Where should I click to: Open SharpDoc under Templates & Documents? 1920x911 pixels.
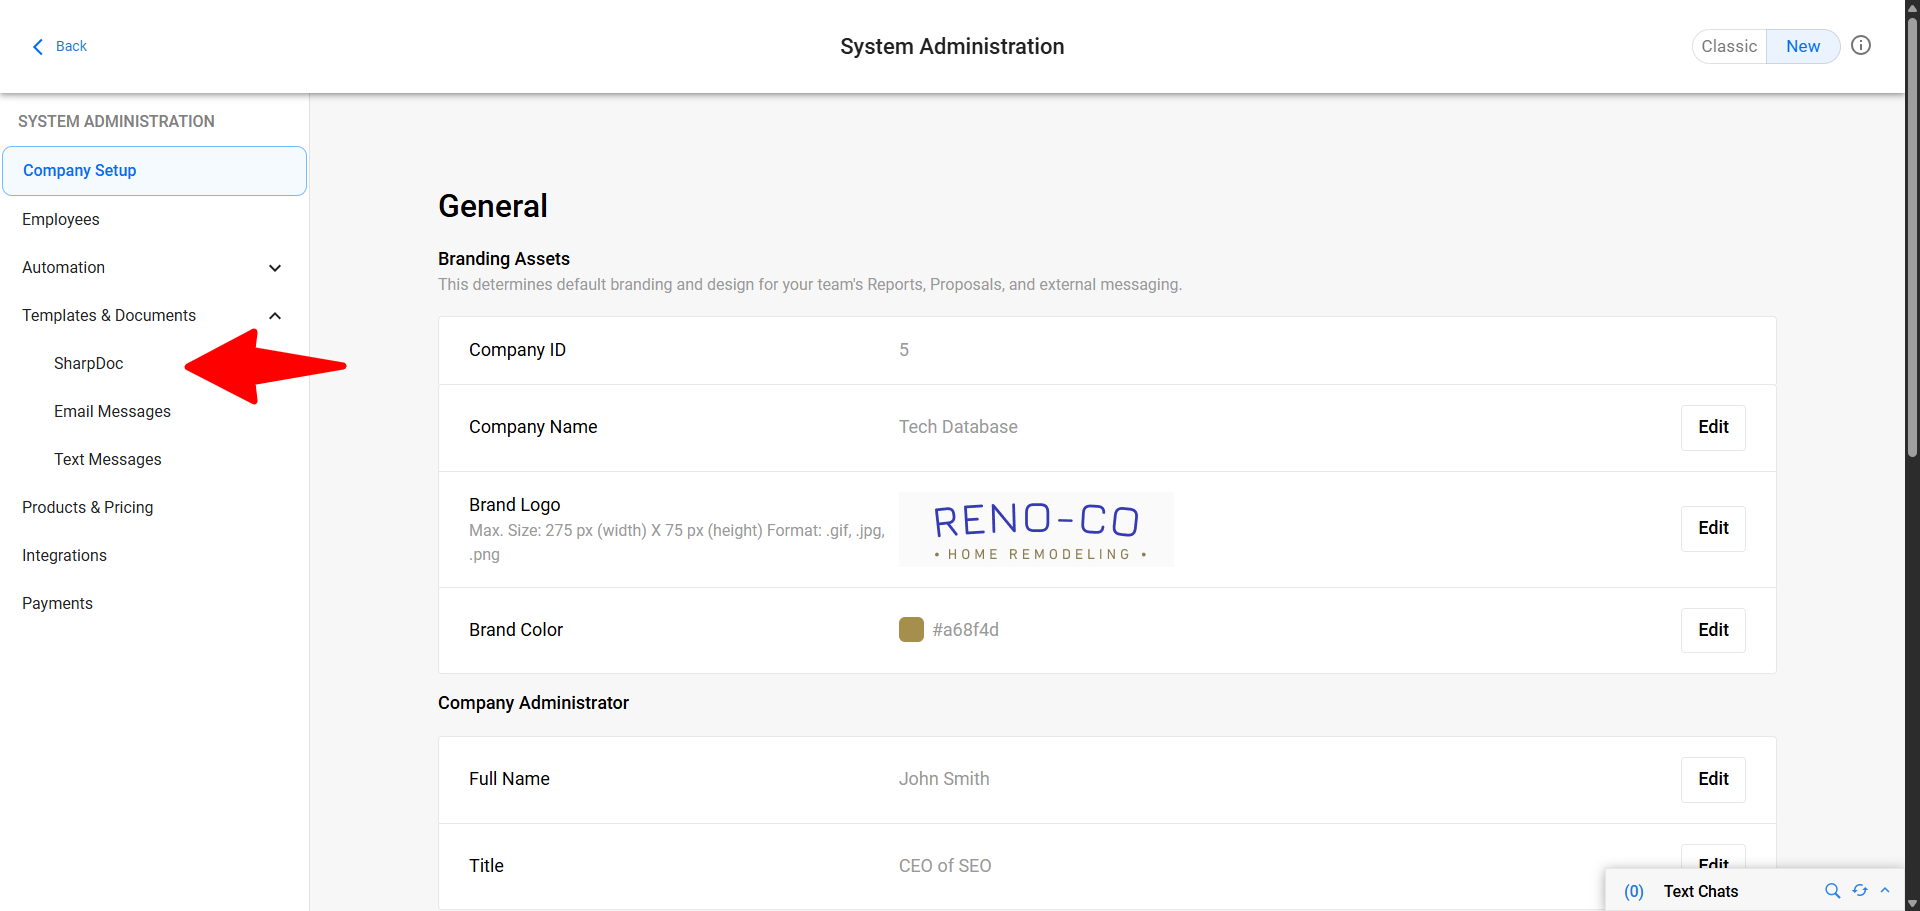pos(89,363)
